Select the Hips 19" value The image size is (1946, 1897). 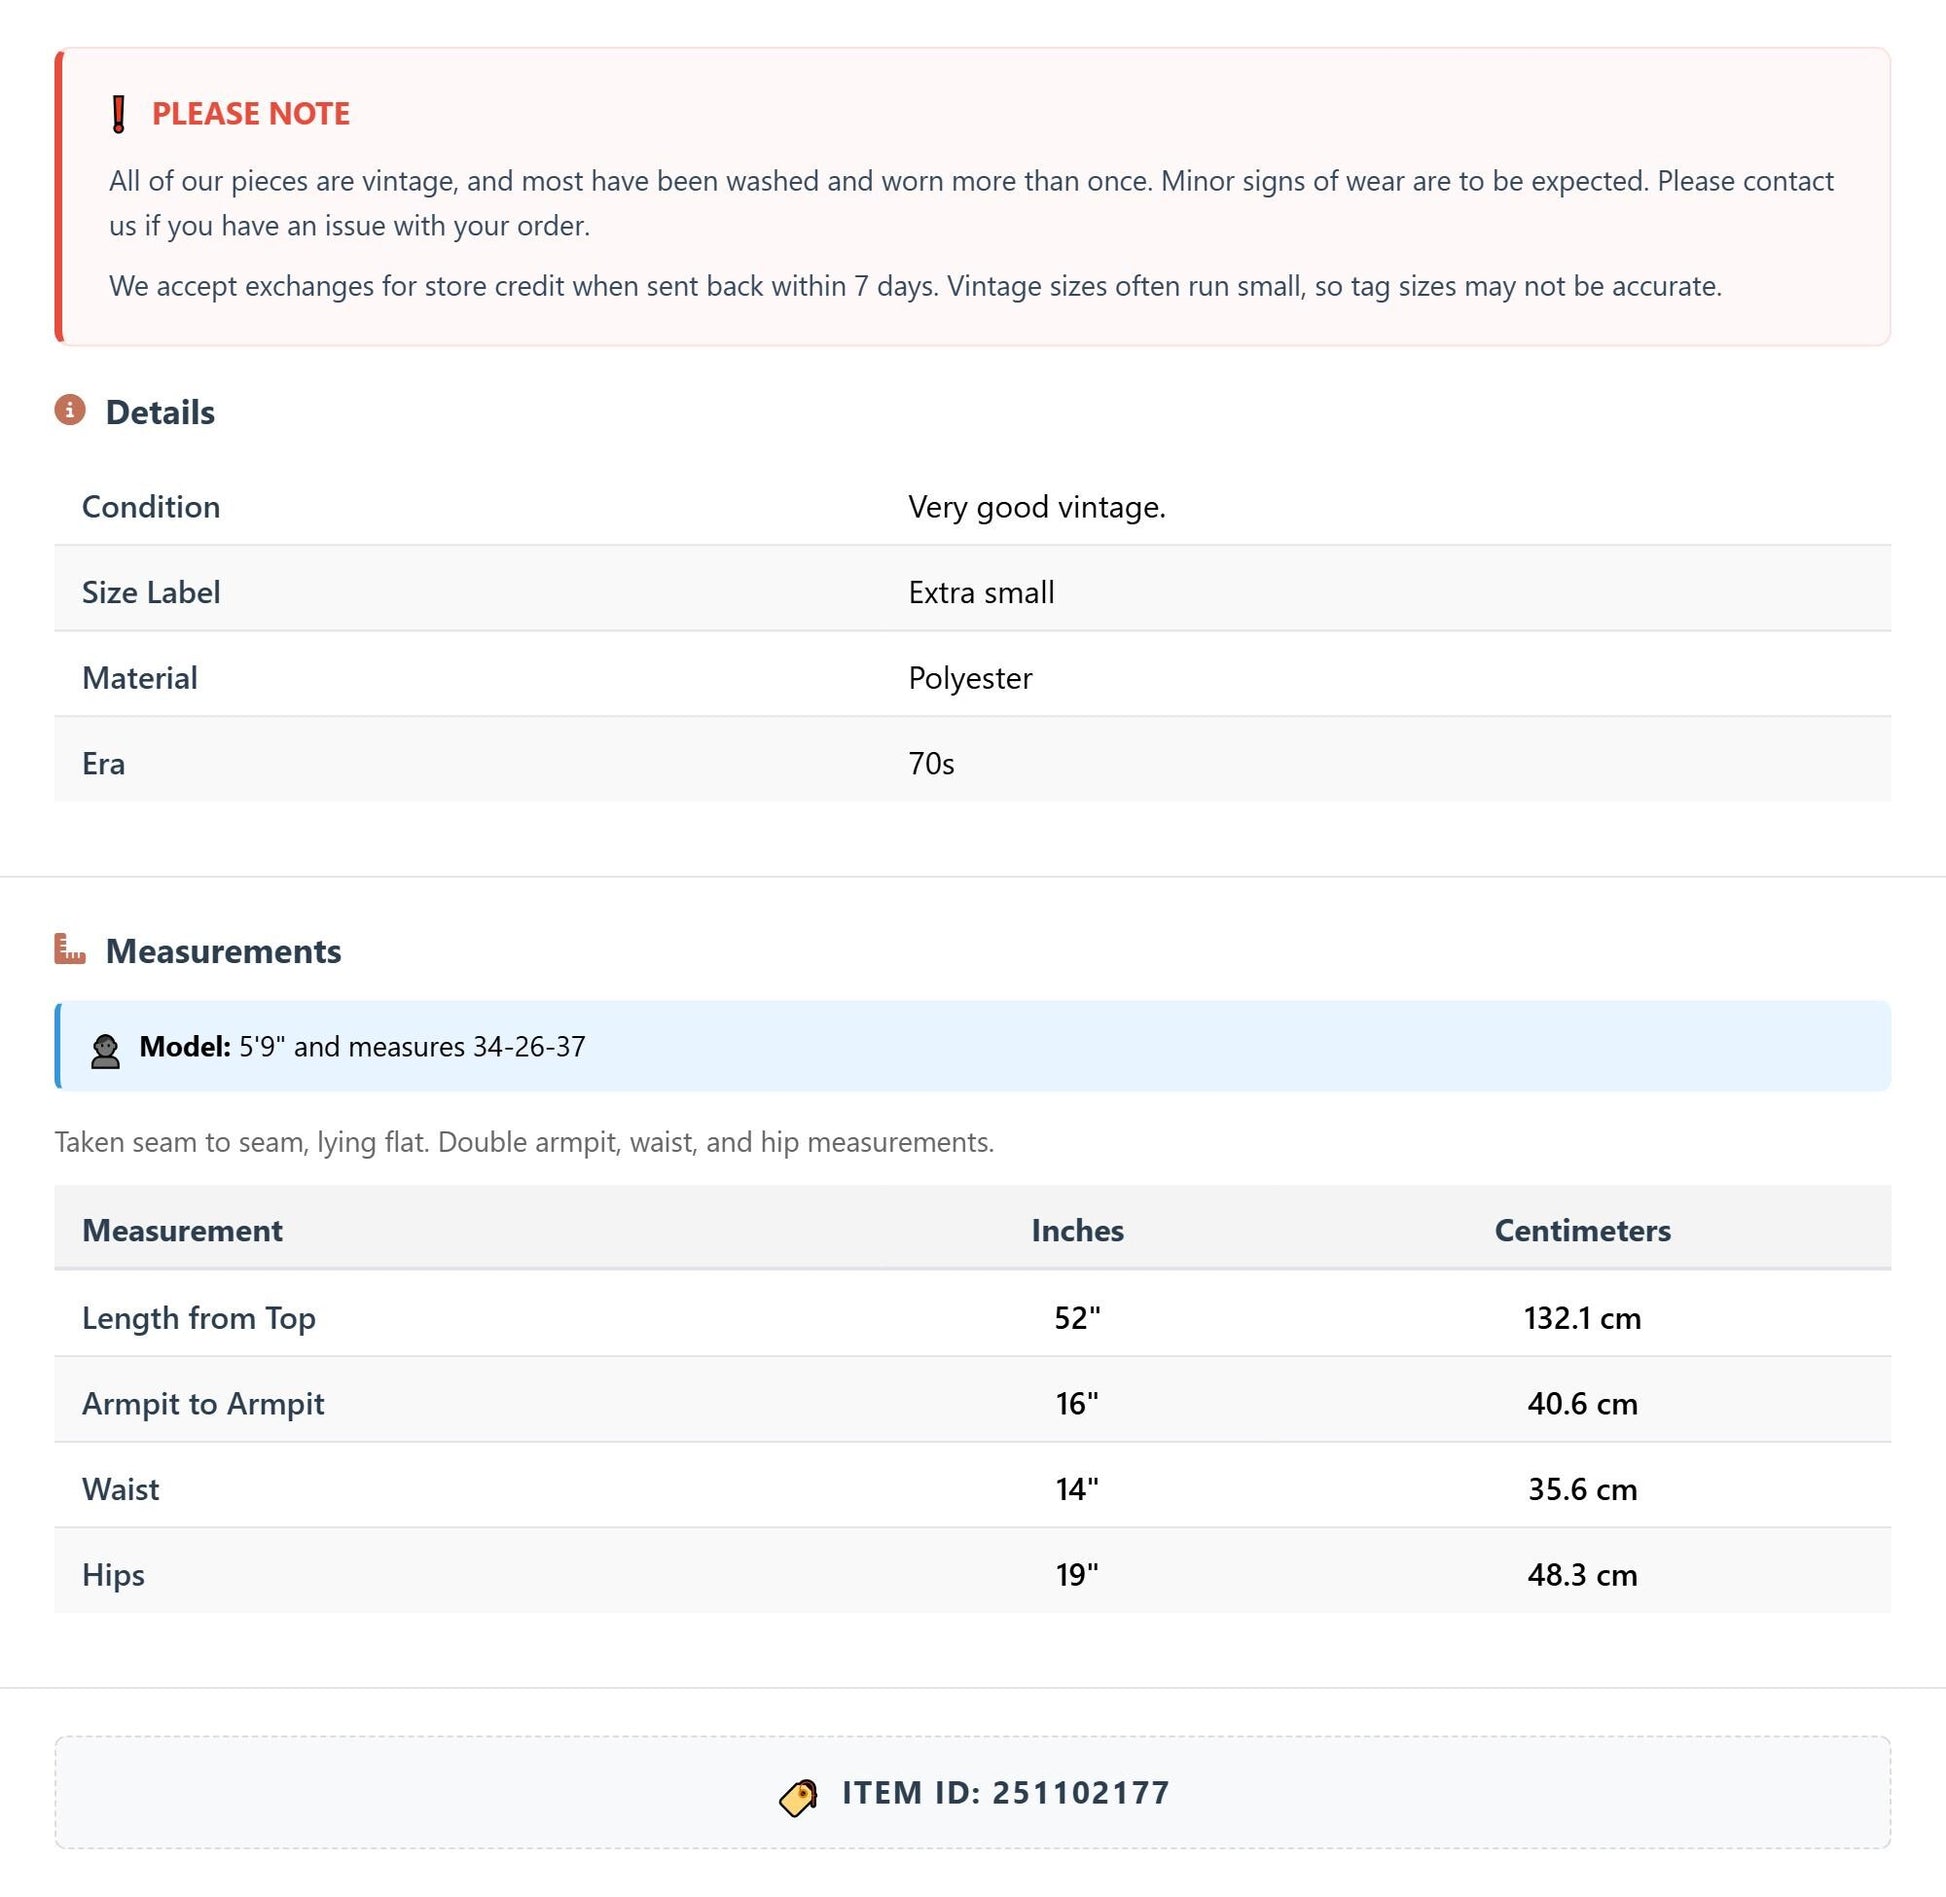[x=1077, y=1575]
